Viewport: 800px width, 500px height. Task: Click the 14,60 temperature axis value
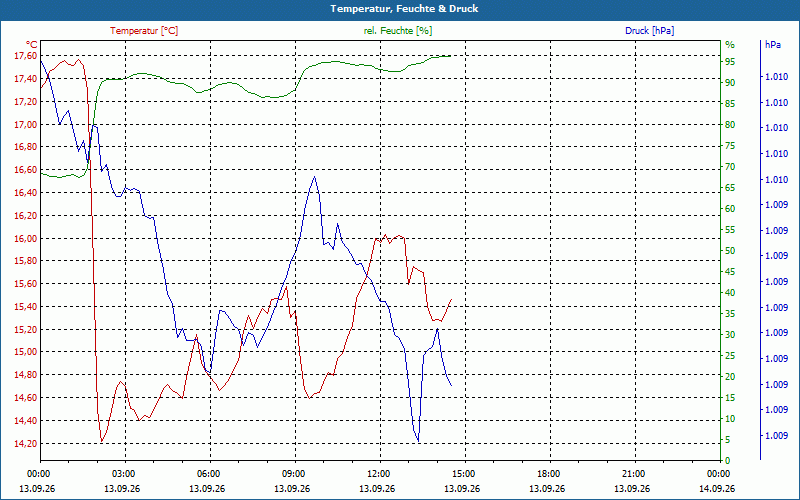(x=25, y=398)
